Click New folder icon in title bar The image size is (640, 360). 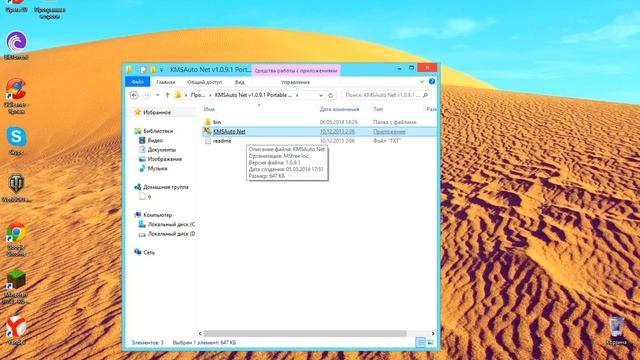153,69
